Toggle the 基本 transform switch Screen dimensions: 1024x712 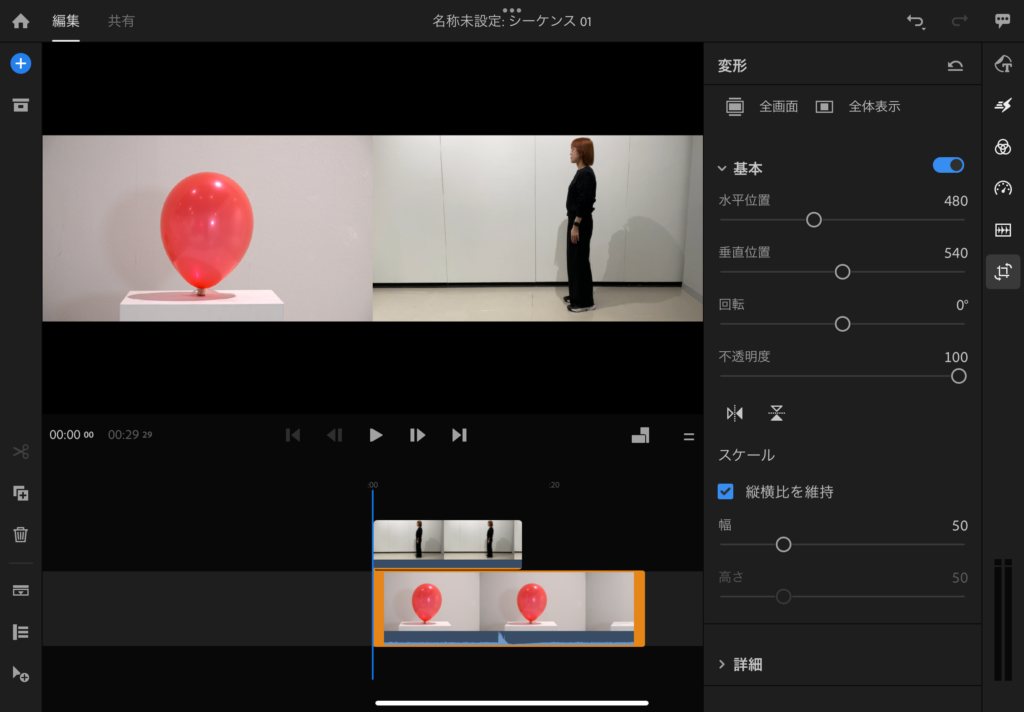click(948, 165)
